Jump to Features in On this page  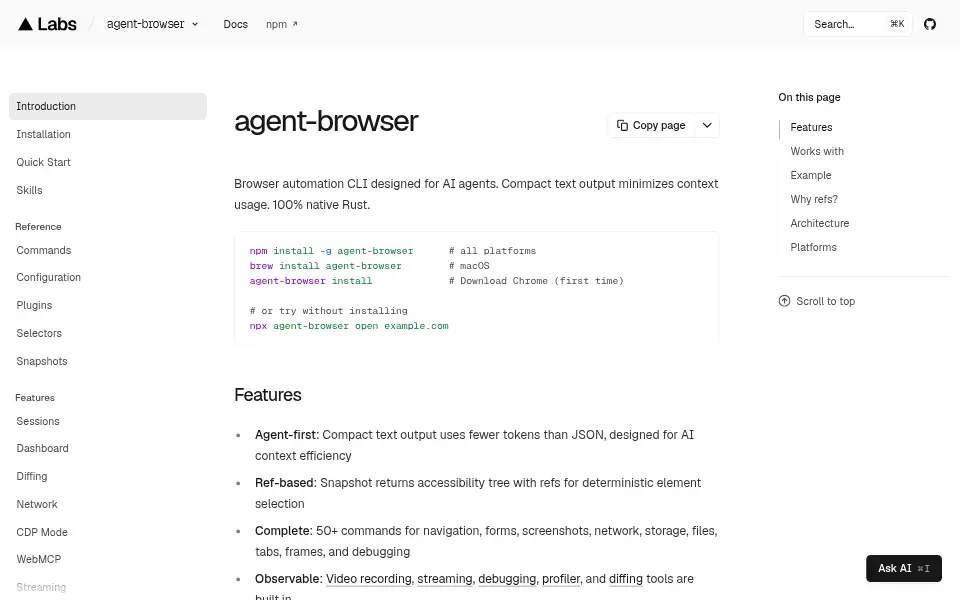[811, 127]
